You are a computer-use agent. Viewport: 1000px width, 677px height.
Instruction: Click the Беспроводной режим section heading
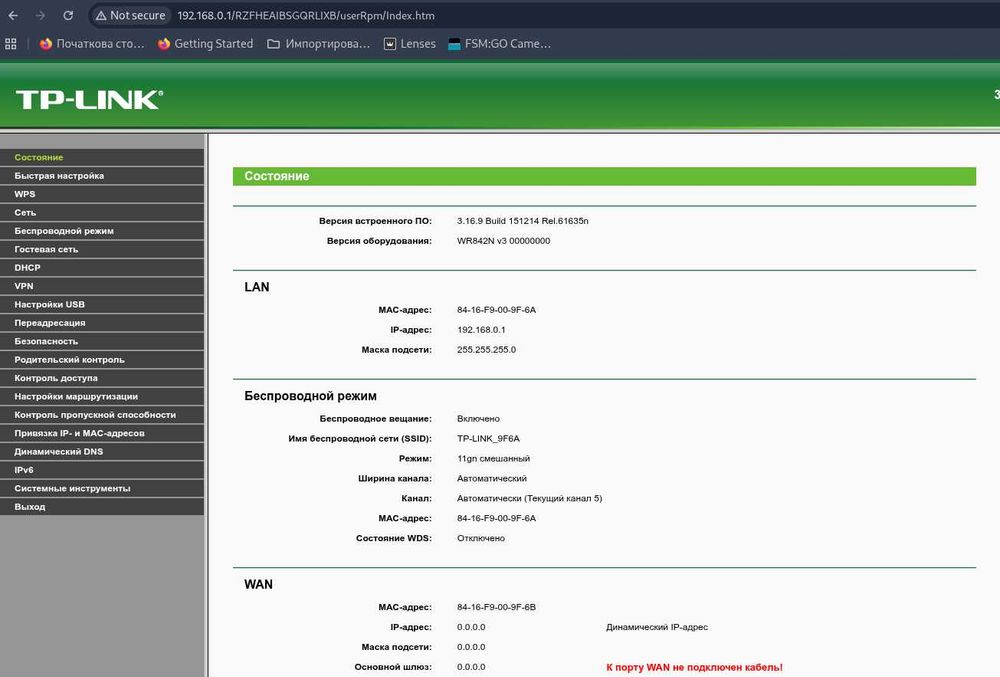point(311,397)
